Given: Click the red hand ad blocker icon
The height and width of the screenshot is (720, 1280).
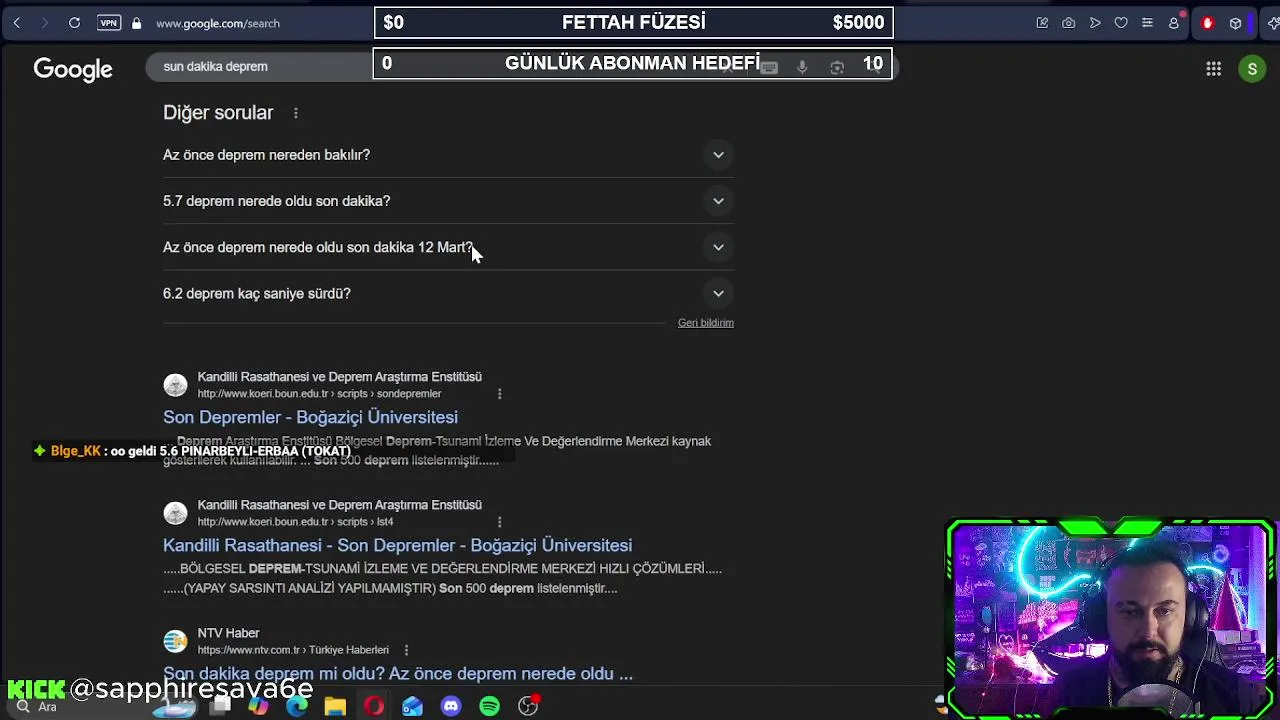Looking at the screenshot, I should pyautogui.click(x=1207, y=23).
